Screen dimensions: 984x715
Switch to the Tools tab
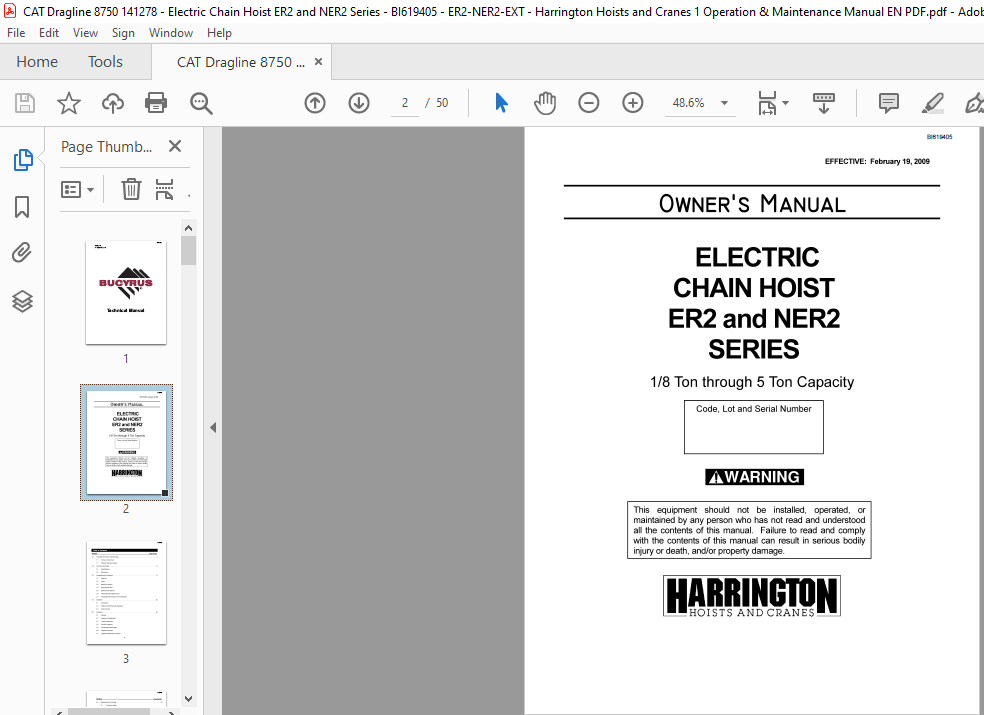[105, 62]
